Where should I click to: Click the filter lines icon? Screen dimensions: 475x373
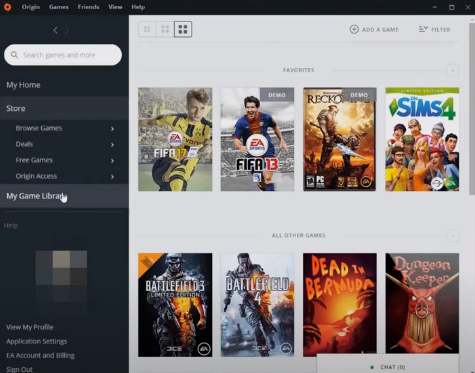pyautogui.click(x=423, y=29)
